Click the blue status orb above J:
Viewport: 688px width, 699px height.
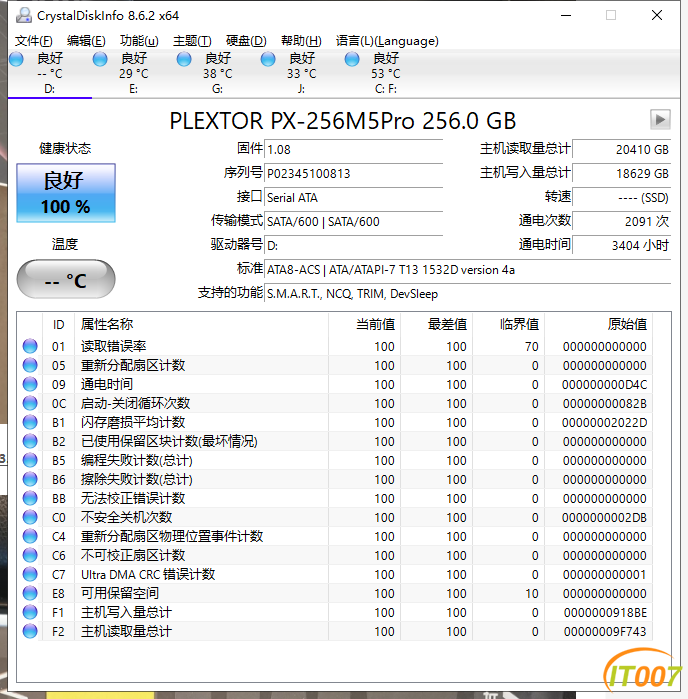click(x=268, y=59)
